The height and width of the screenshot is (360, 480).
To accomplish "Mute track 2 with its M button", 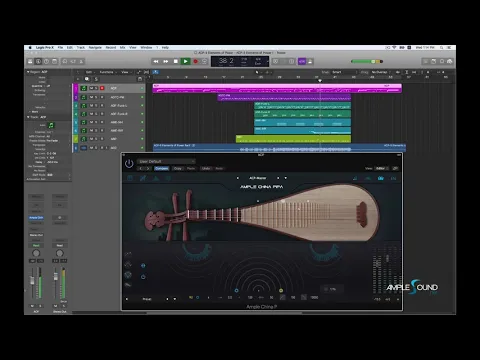I will click(91, 97).
